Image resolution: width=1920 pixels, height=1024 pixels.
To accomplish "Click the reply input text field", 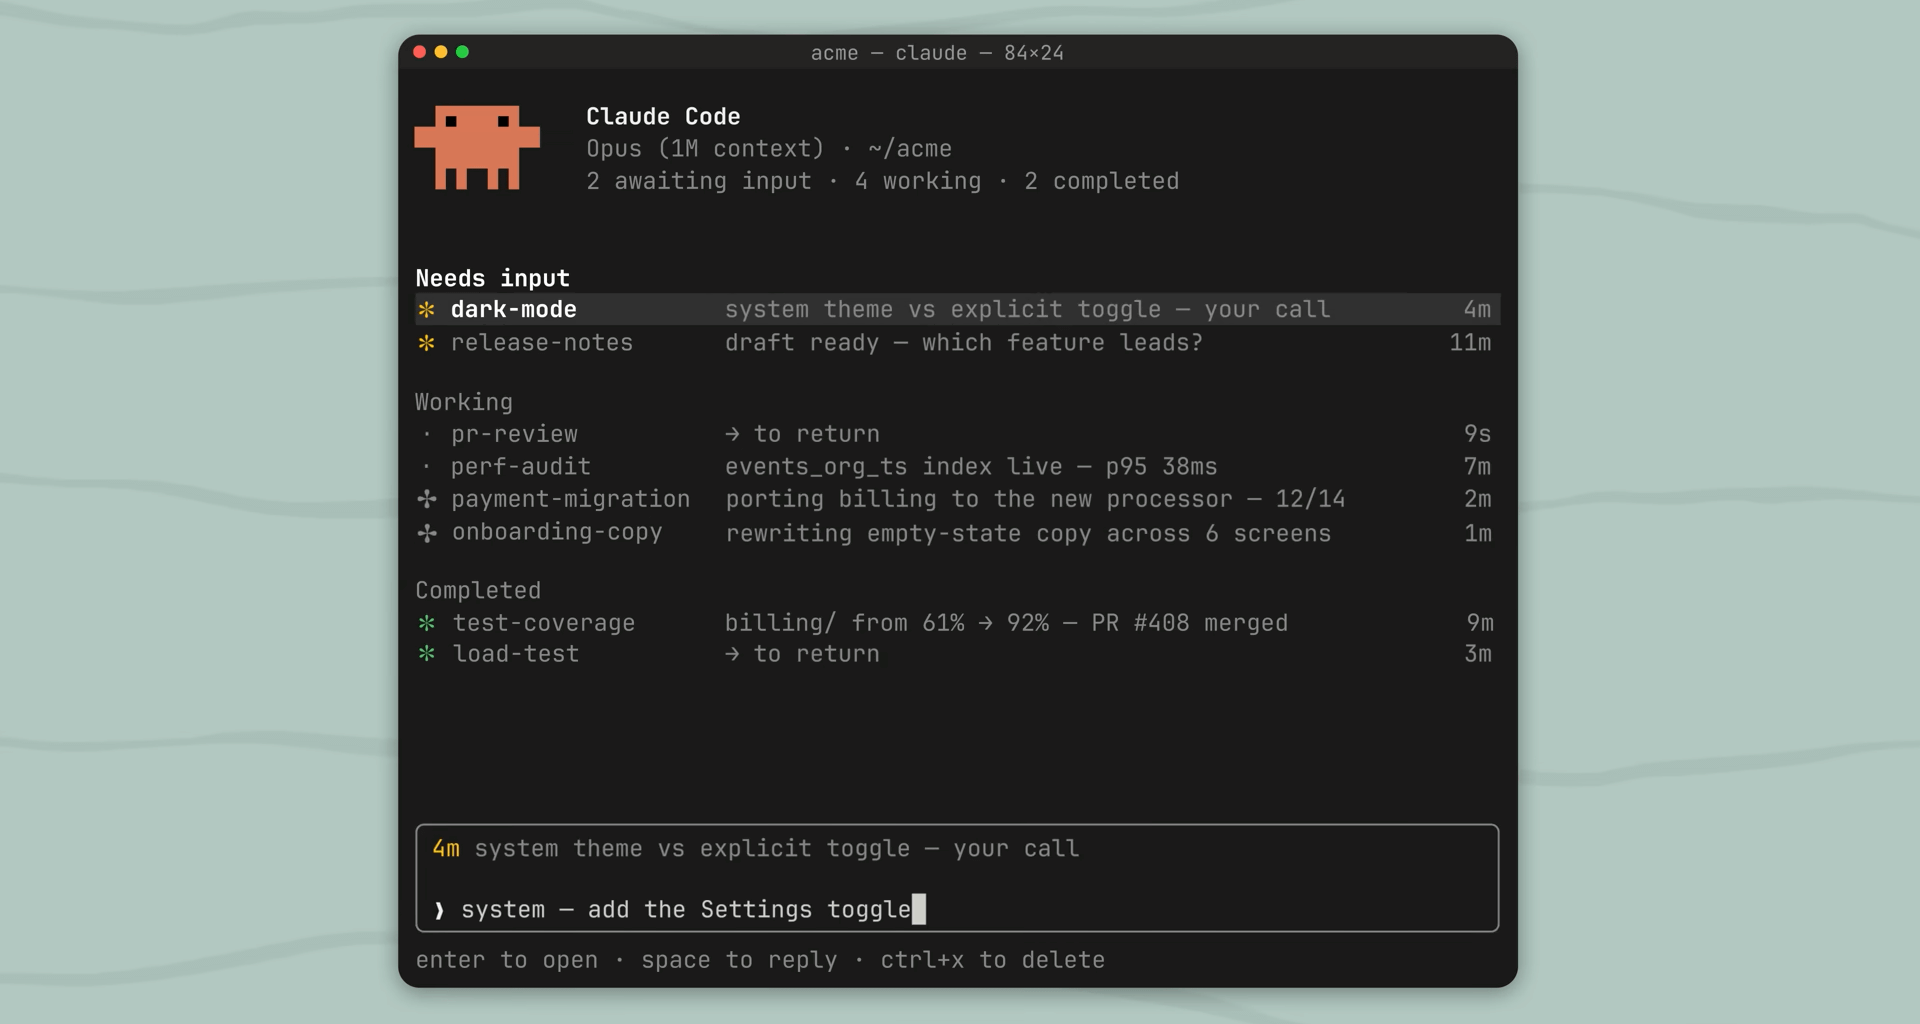I will click(x=957, y=909).
